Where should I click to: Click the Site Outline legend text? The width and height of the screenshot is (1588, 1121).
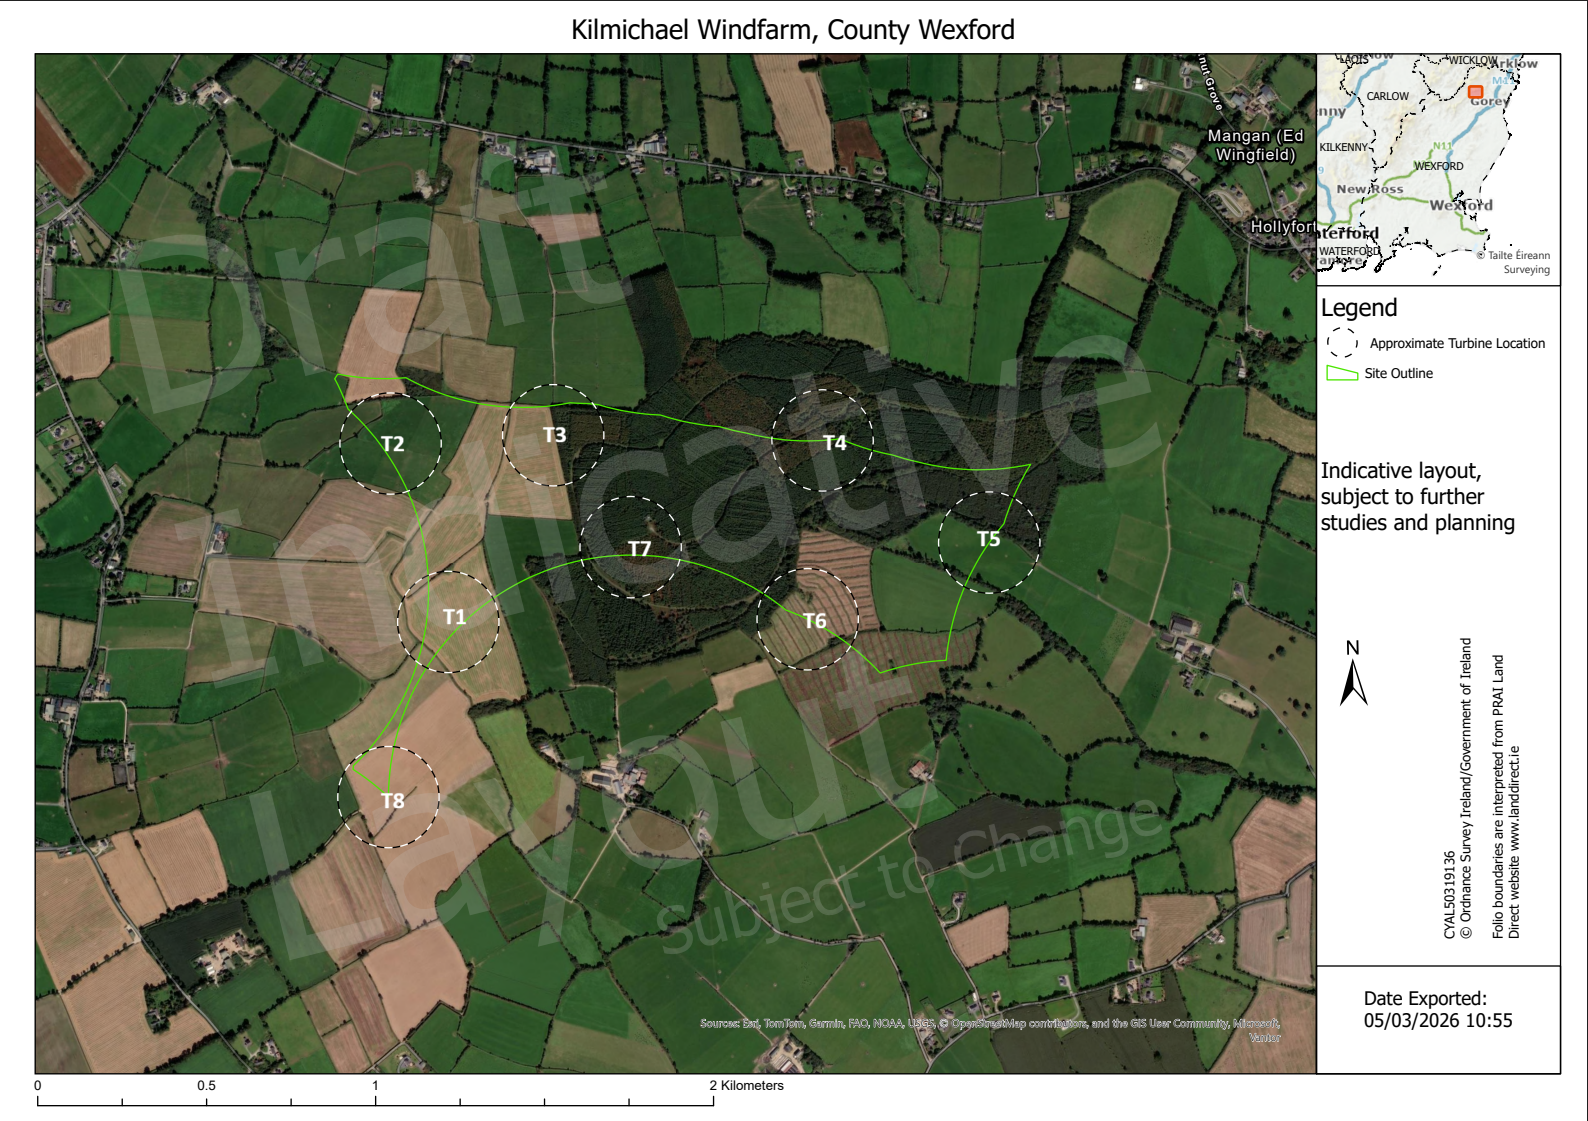click(x=1398, y=373)
